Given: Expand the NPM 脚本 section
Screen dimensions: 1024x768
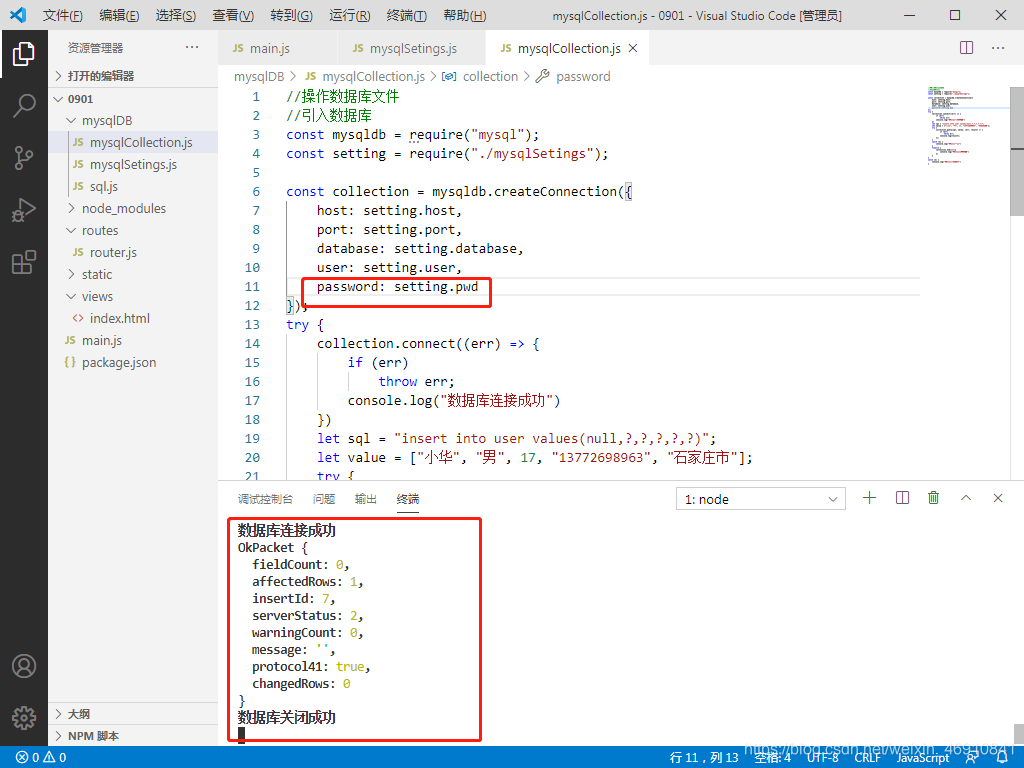Looking at the screenshot, I should [x=93, y=736].
